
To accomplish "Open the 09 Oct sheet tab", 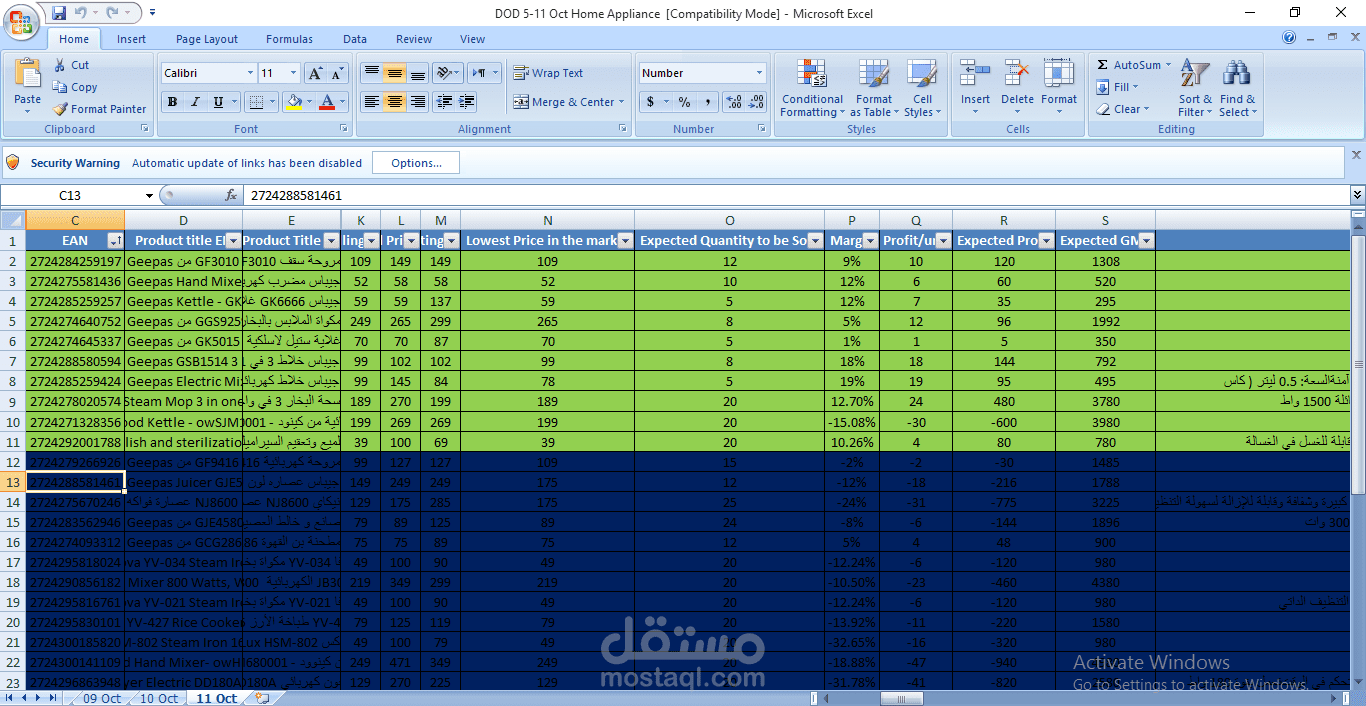I will click(x=98, y=698).
